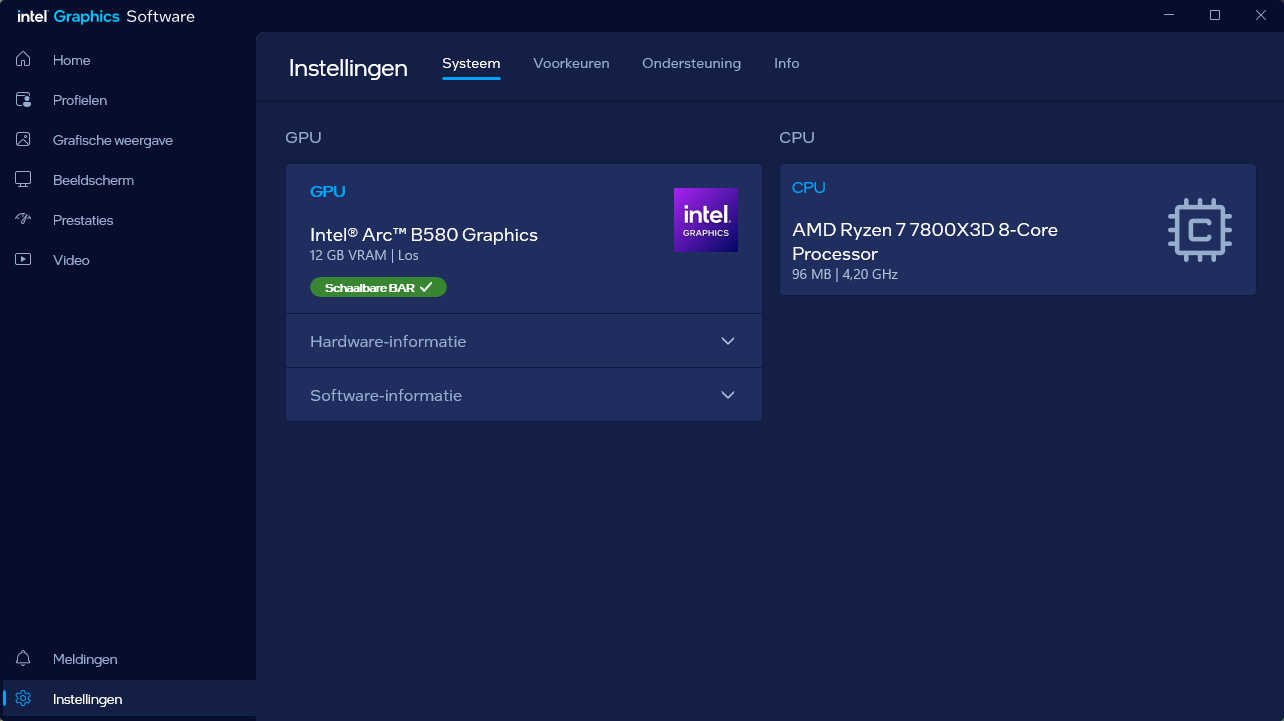Click the Home icon in sidebar
This screenshot has height=721, width=1284.
pyautogui.click(x=23, y=60)
